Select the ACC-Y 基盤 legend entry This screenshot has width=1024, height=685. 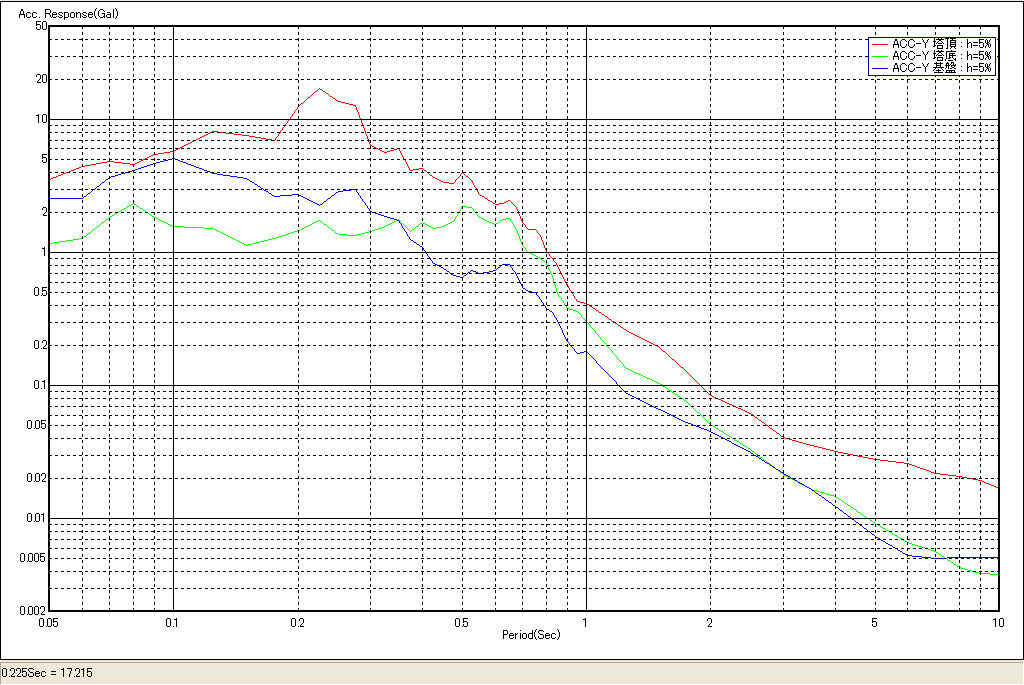[940, 68]
